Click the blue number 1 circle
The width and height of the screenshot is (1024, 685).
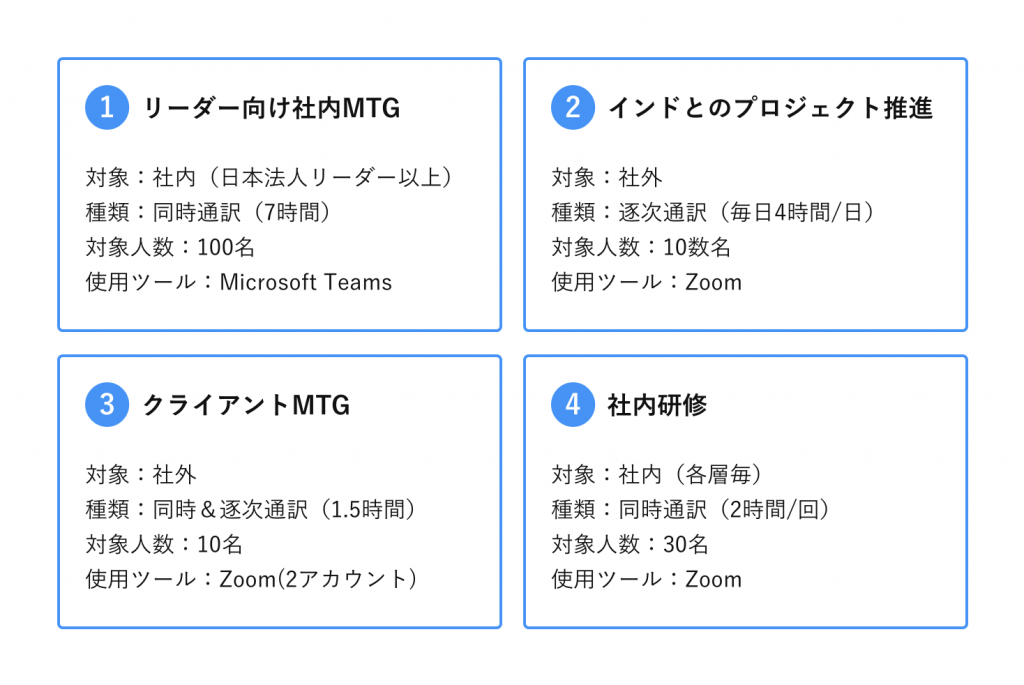[107, 108]
